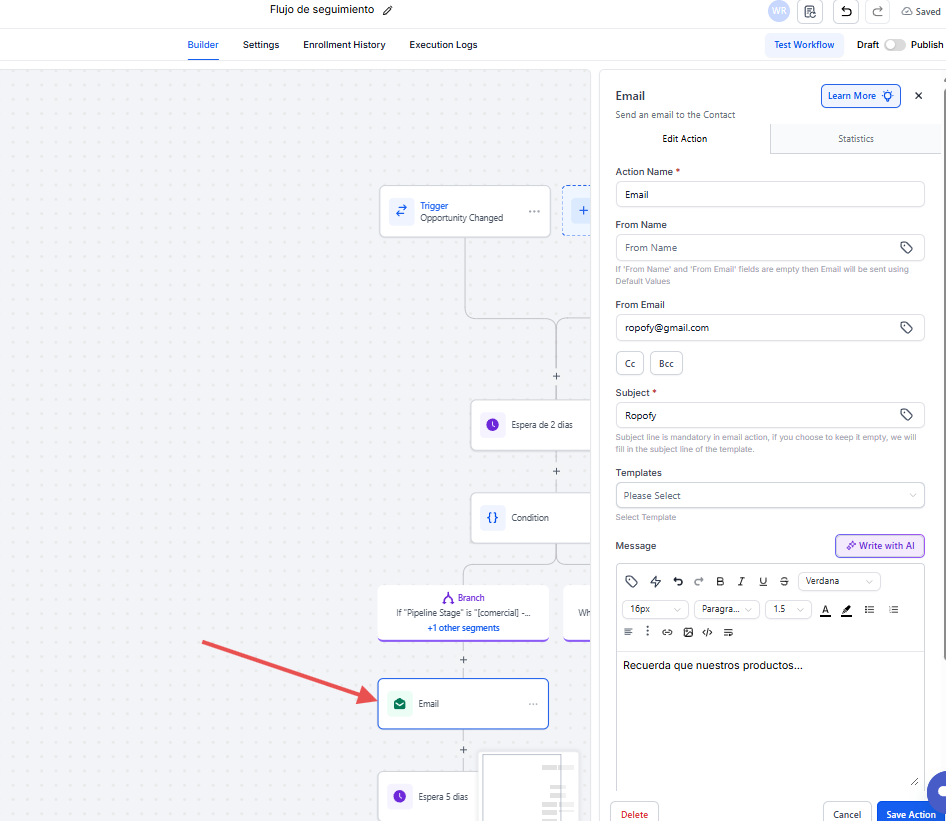Open the Statistics tab in Email panel

pos(855,139)
